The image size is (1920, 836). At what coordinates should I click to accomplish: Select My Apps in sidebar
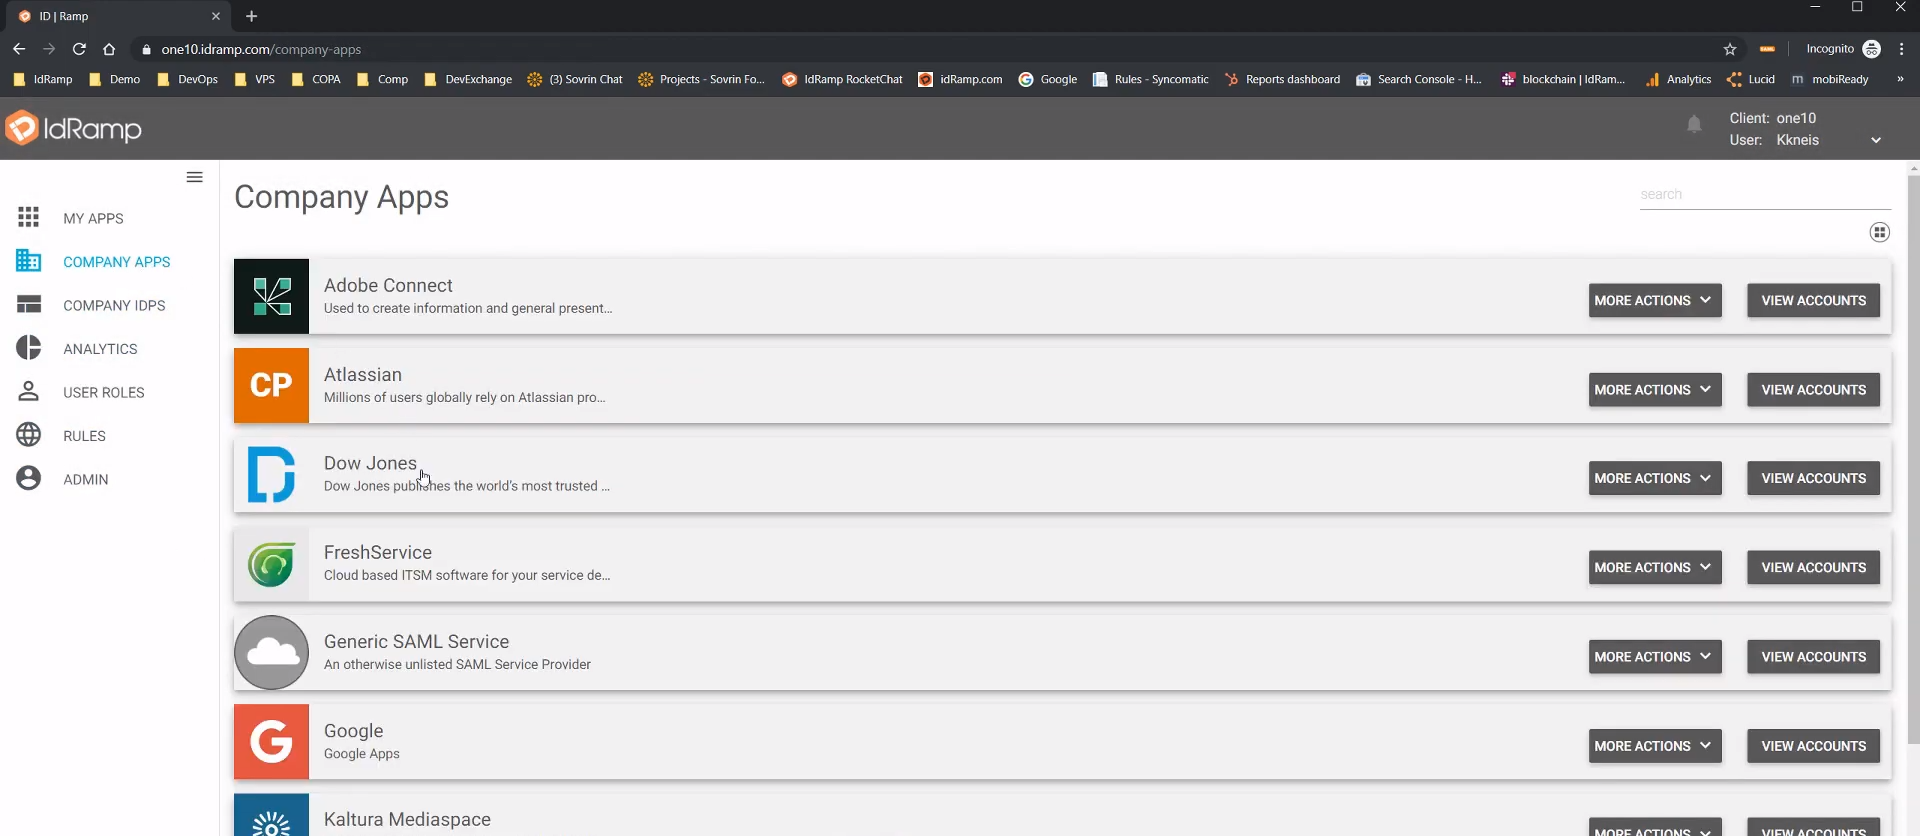[x=93, y=218]
